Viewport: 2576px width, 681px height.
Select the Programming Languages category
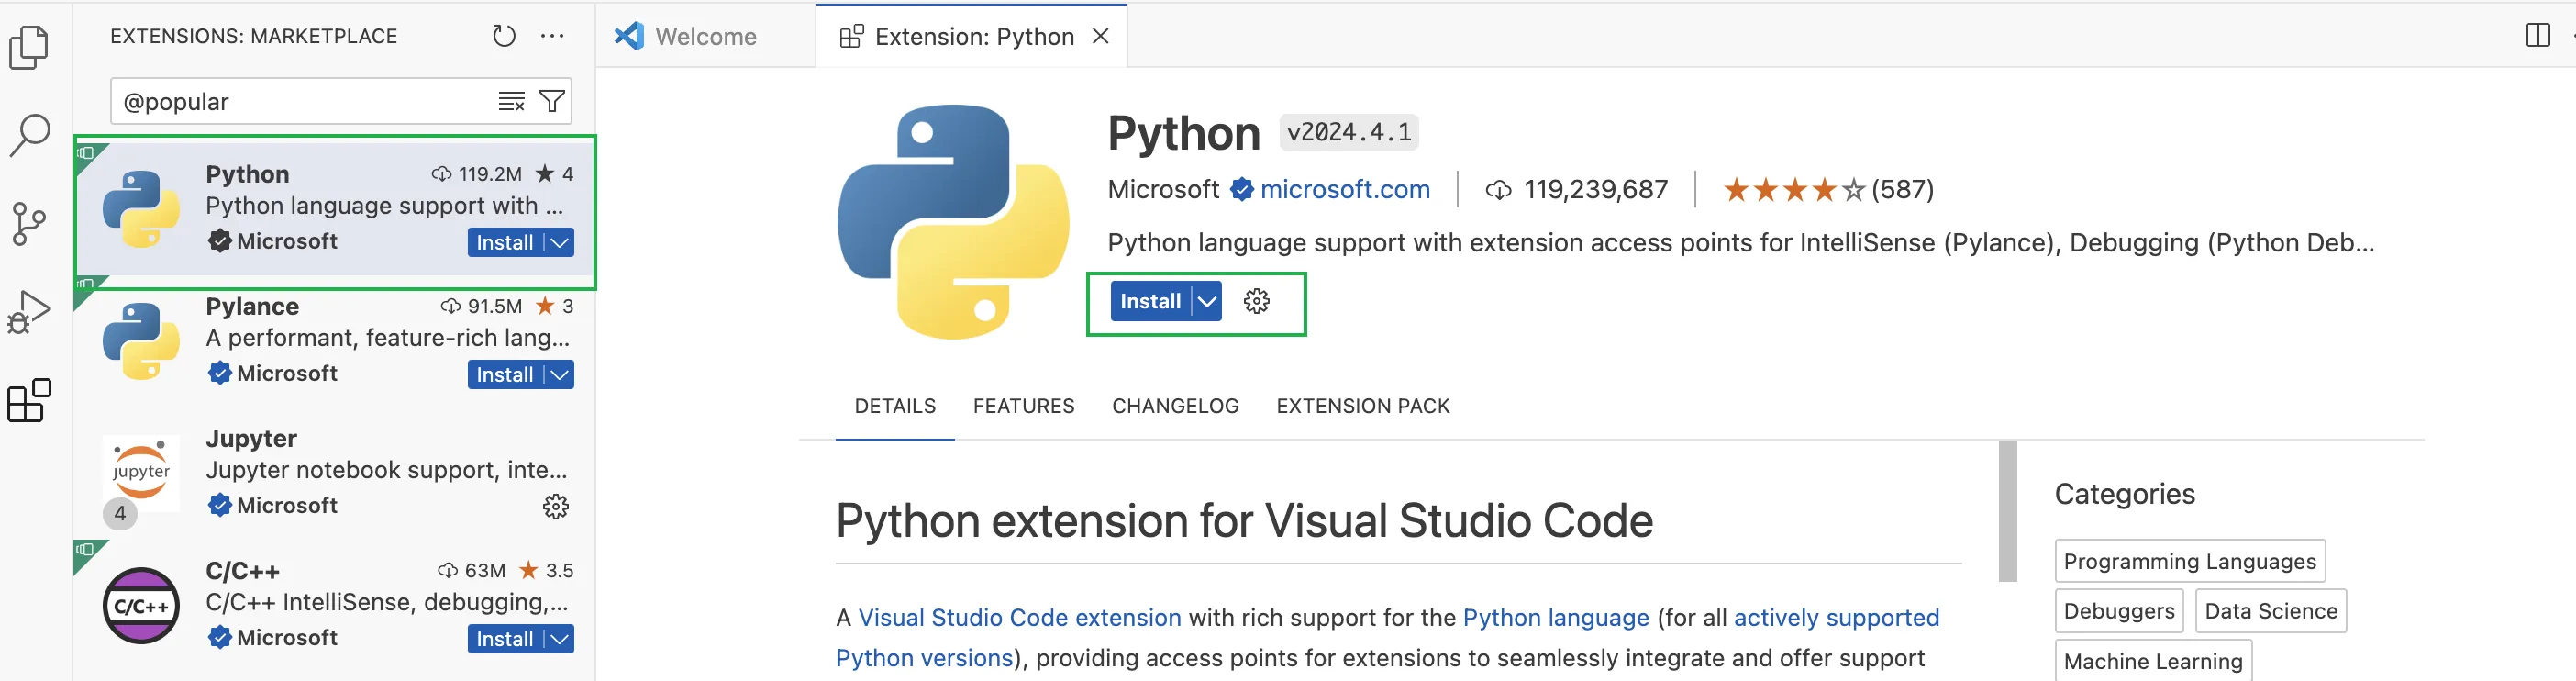[2189, 561]
